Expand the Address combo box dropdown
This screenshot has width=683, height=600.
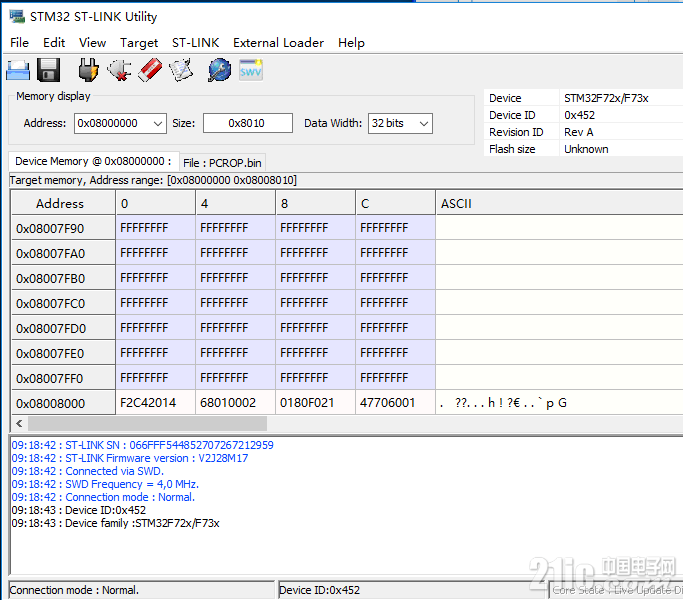[x=158, y=124]
